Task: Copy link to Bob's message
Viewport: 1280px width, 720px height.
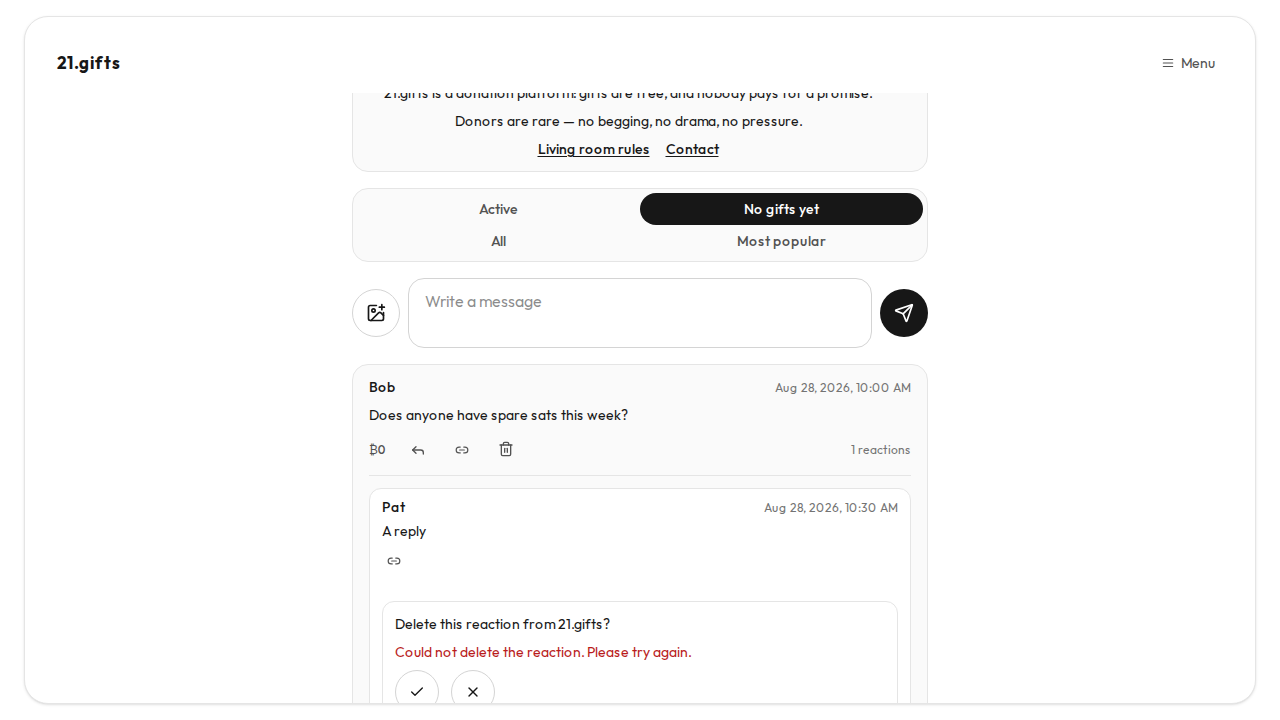Action: pyautogui.click(x=462, y=450)
